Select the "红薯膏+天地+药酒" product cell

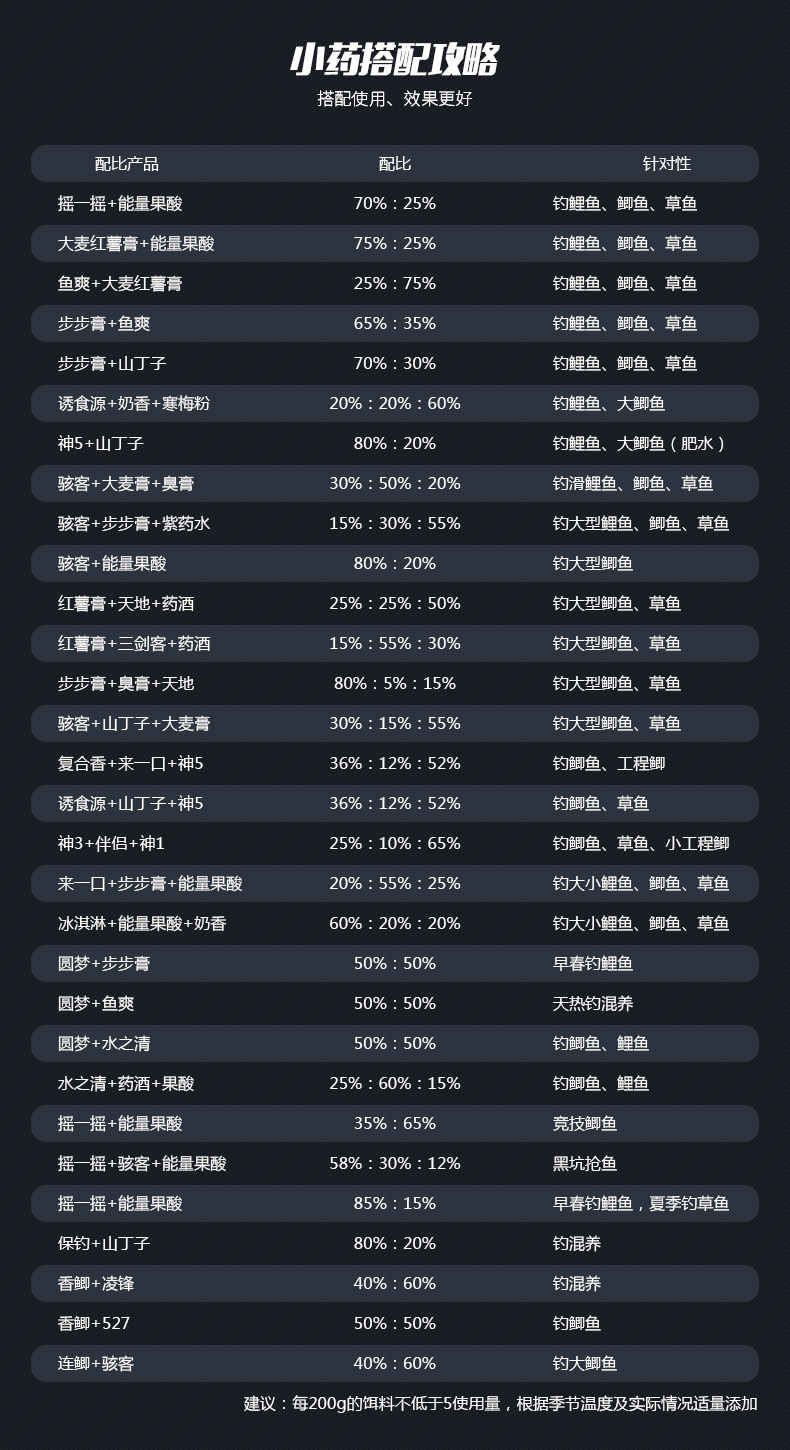(x=126, y=603)
